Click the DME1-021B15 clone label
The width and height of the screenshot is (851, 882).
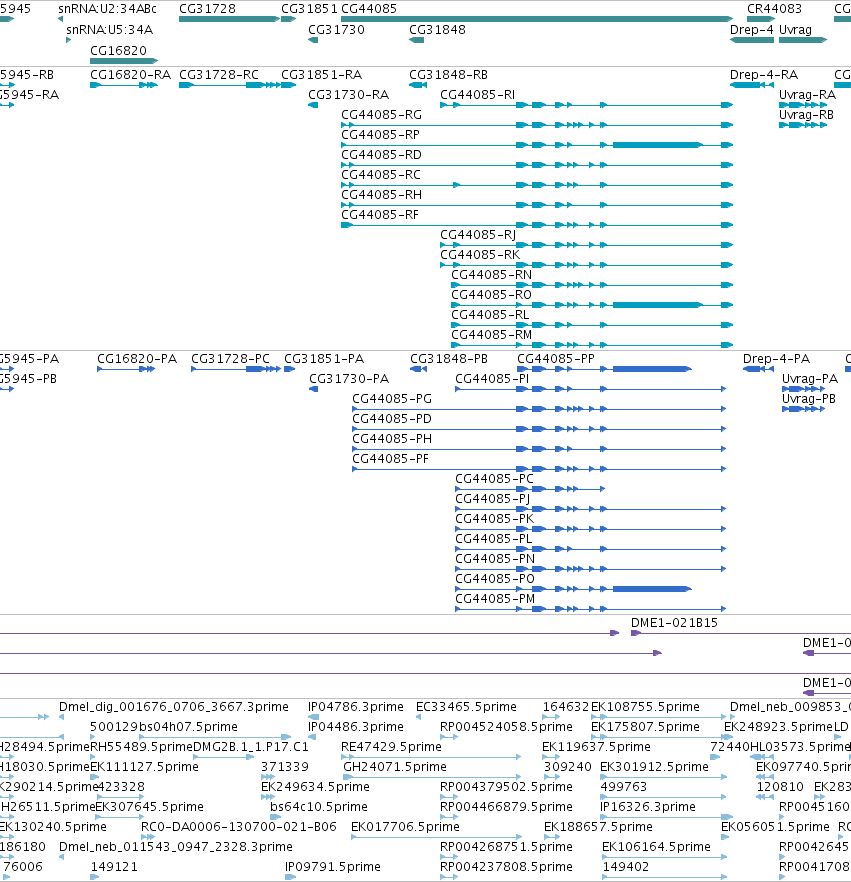pos(674,623)
